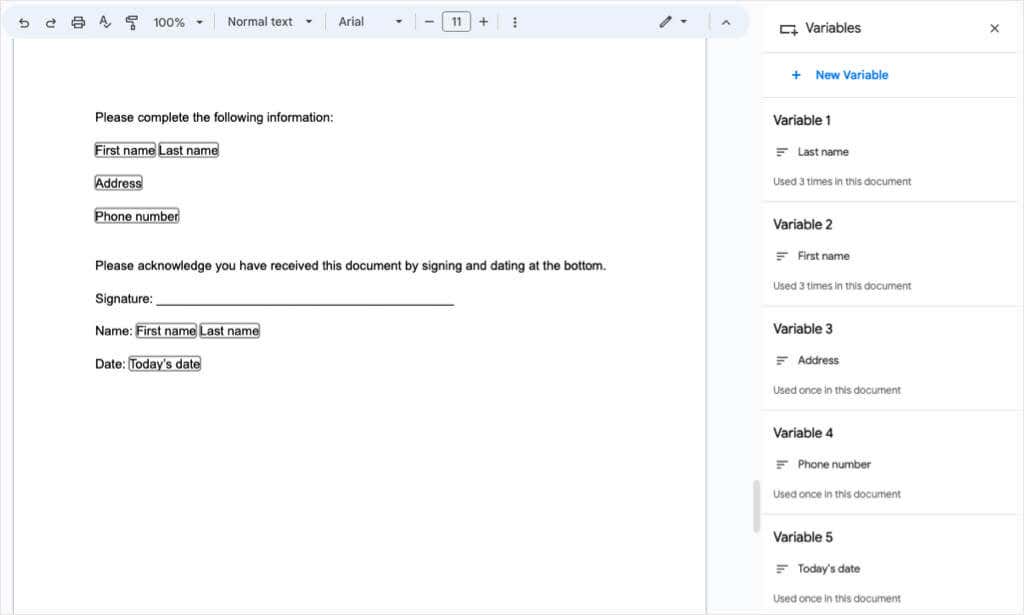
Task: Collapse the toolbar with chevron up
Action: tap(726, 22)
